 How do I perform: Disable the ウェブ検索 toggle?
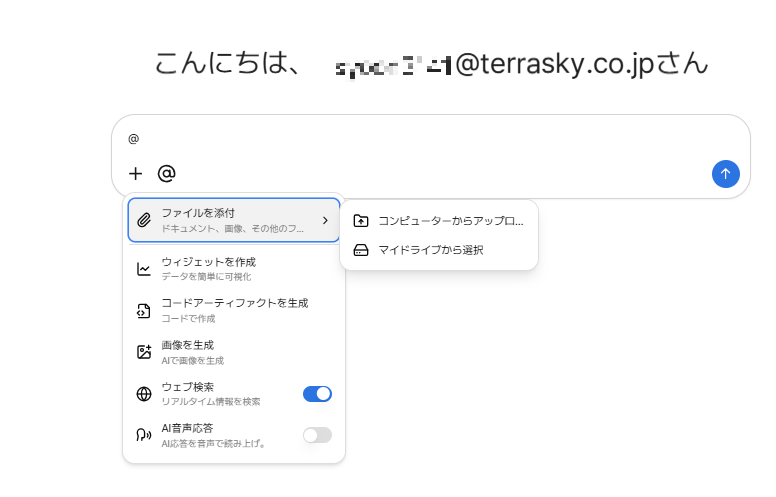click(x=317, y=394)
